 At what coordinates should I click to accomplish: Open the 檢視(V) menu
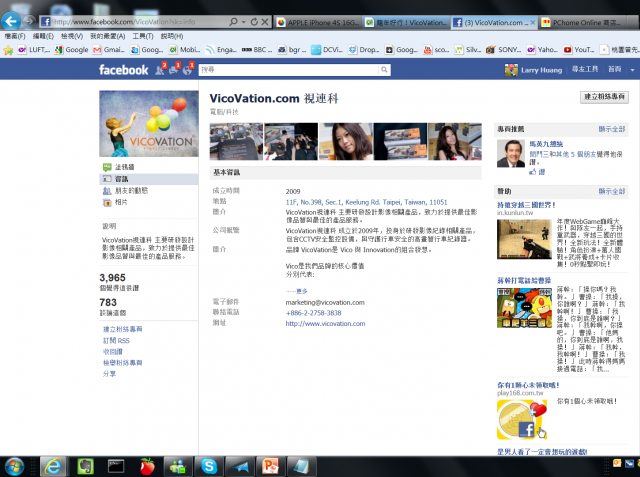72,36
